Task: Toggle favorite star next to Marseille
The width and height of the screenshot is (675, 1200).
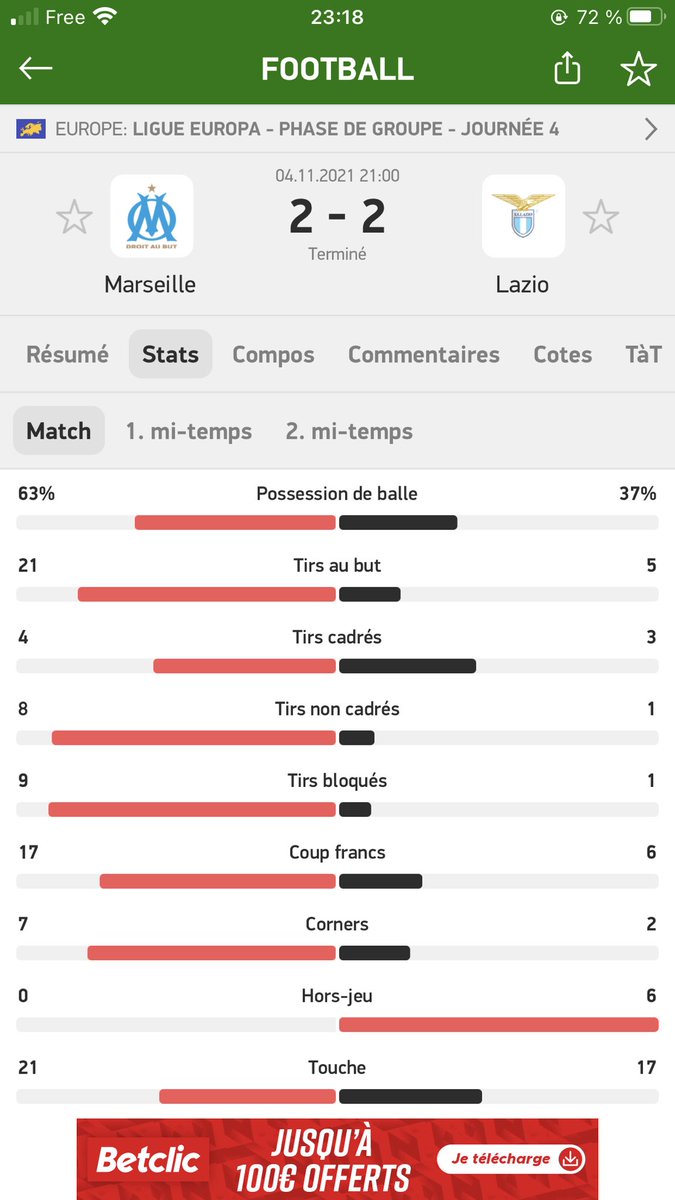Action: click(x=74, y=217)
